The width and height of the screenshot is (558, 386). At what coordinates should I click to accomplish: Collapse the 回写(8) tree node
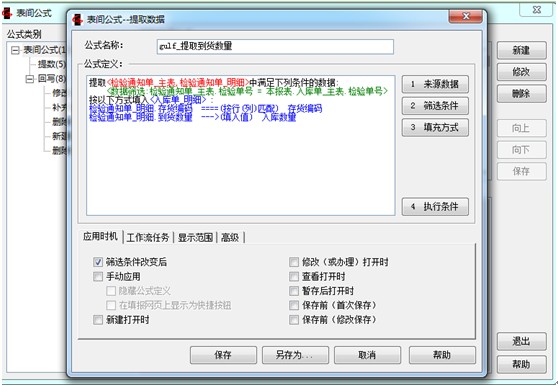30,79
